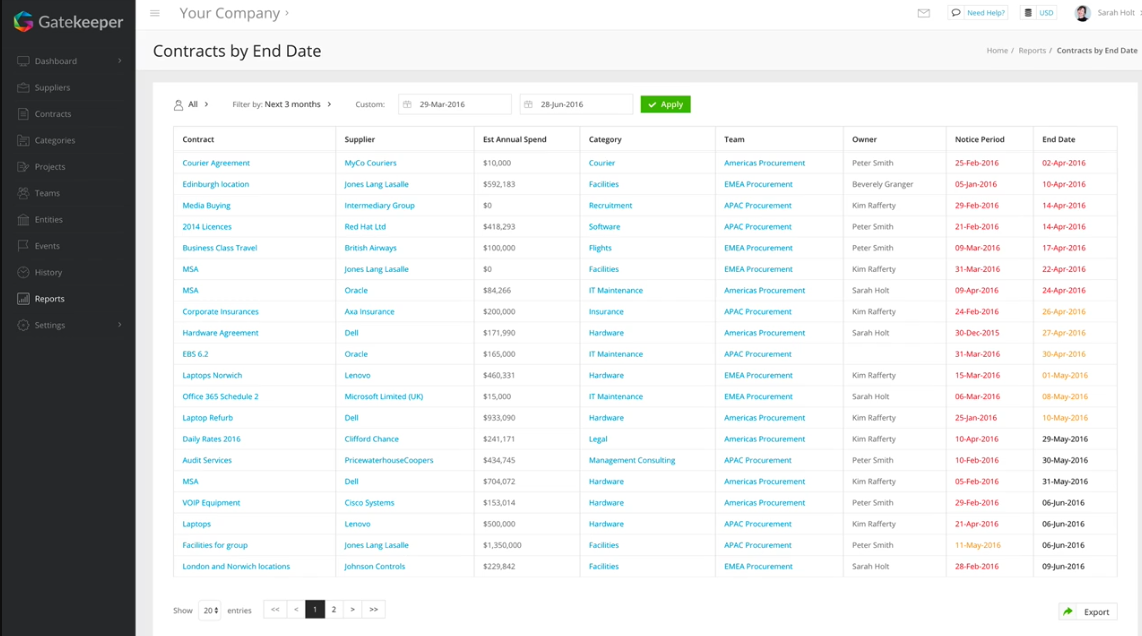Open the Office 365 Schedule 2 contract
The image size is (1142, 636).
click(220, 396)
